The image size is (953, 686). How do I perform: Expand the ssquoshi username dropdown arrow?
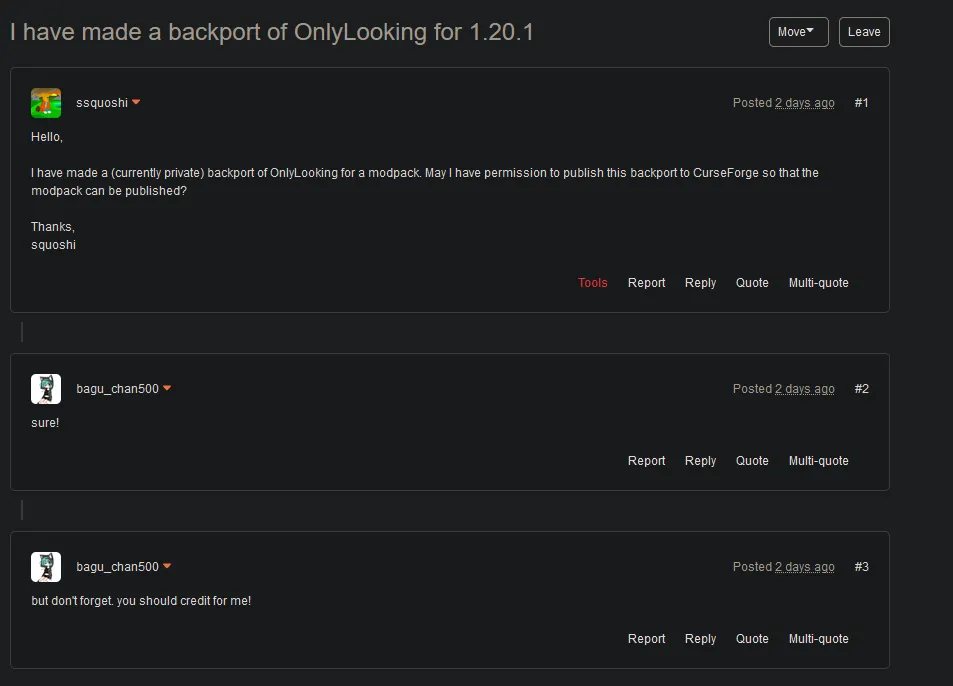tap(136, 102)
